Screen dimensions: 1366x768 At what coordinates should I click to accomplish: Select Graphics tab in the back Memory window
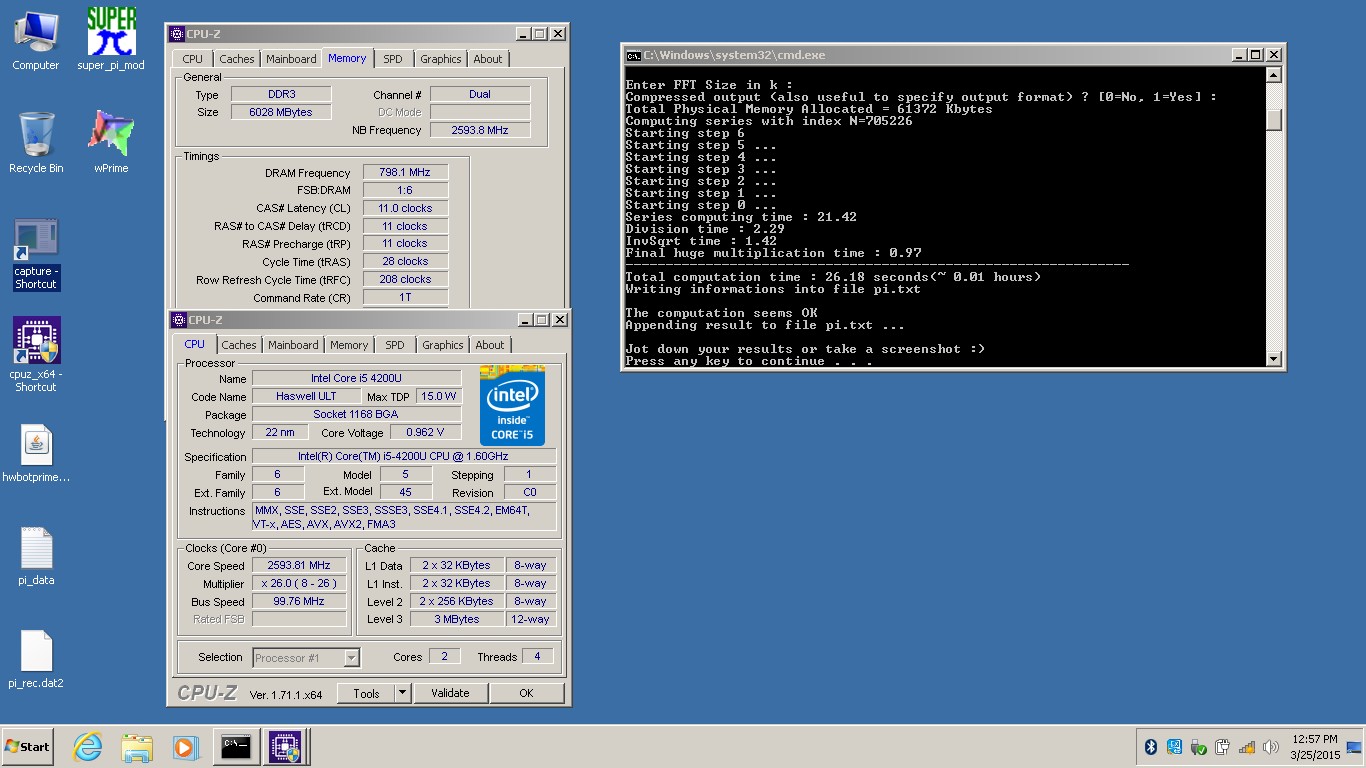tap(441, 59)
